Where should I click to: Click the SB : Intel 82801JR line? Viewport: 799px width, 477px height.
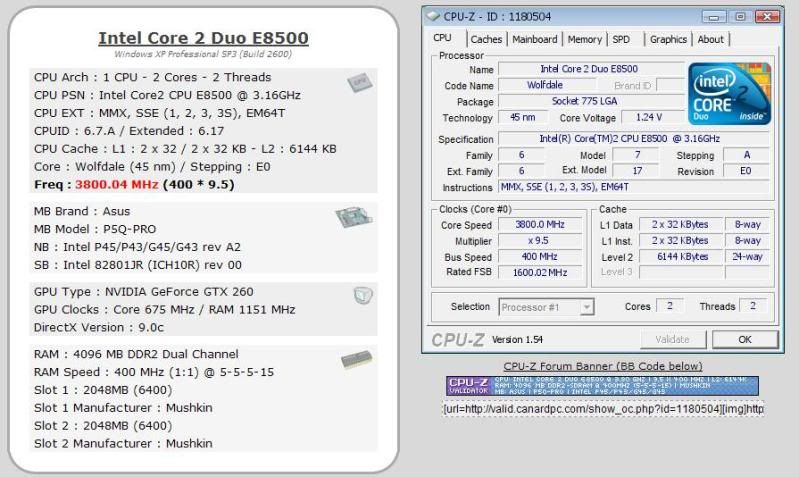[x=138, y=265]
